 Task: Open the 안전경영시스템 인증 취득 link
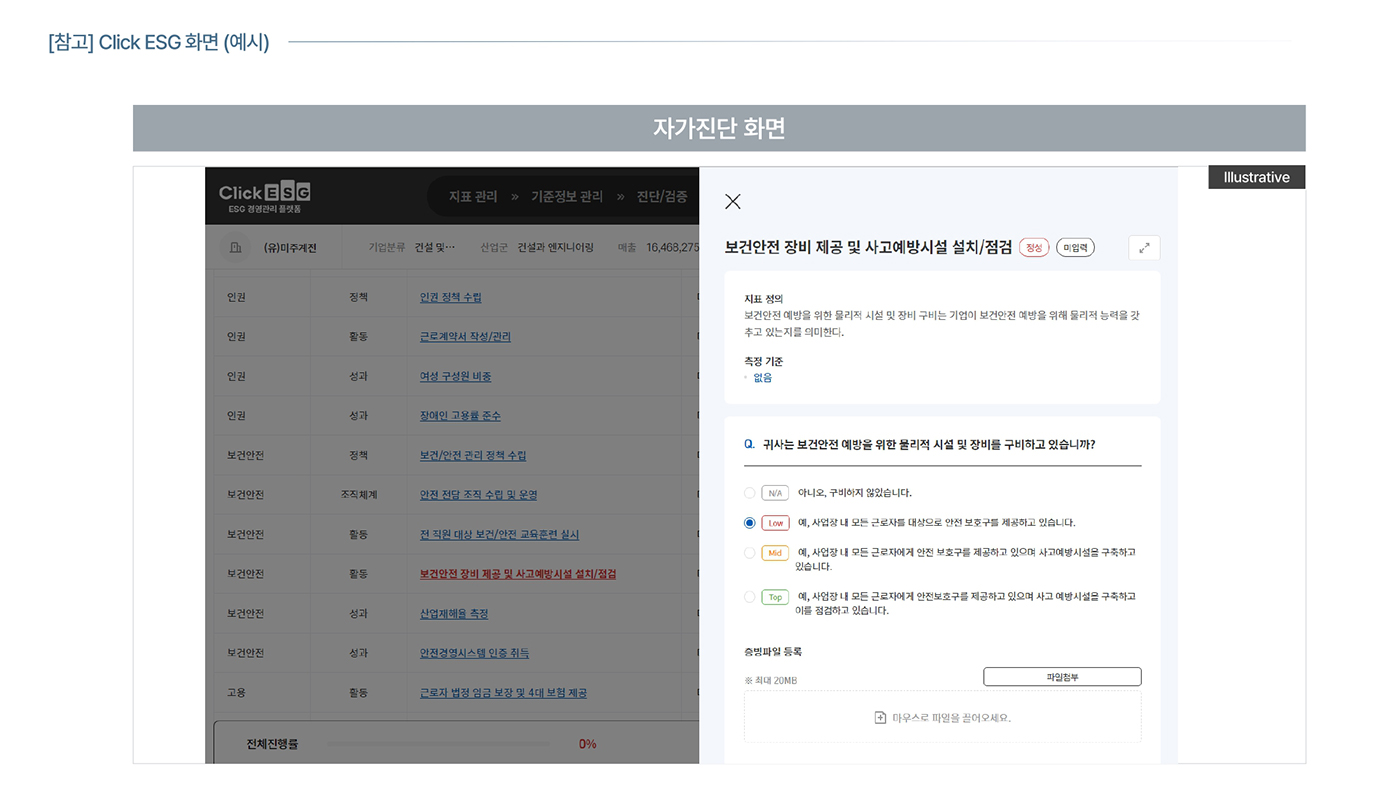pos(475,653)
